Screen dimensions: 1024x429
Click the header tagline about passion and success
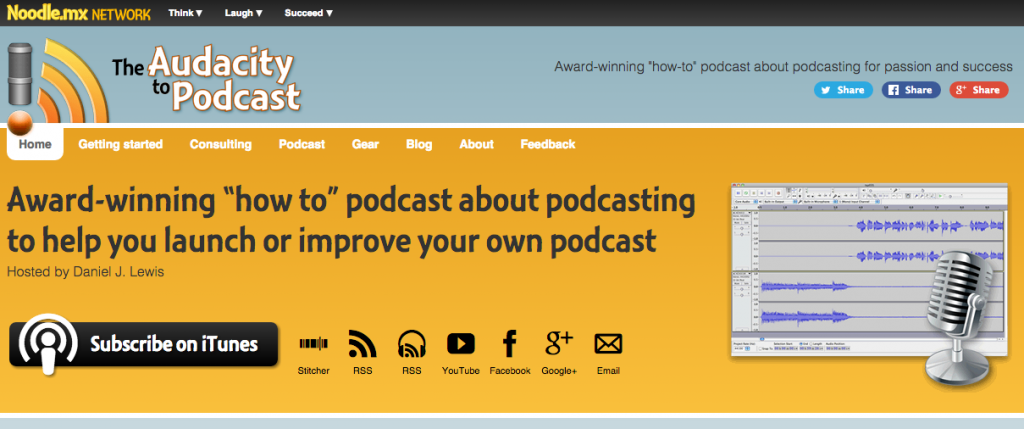tap(783, 67)
